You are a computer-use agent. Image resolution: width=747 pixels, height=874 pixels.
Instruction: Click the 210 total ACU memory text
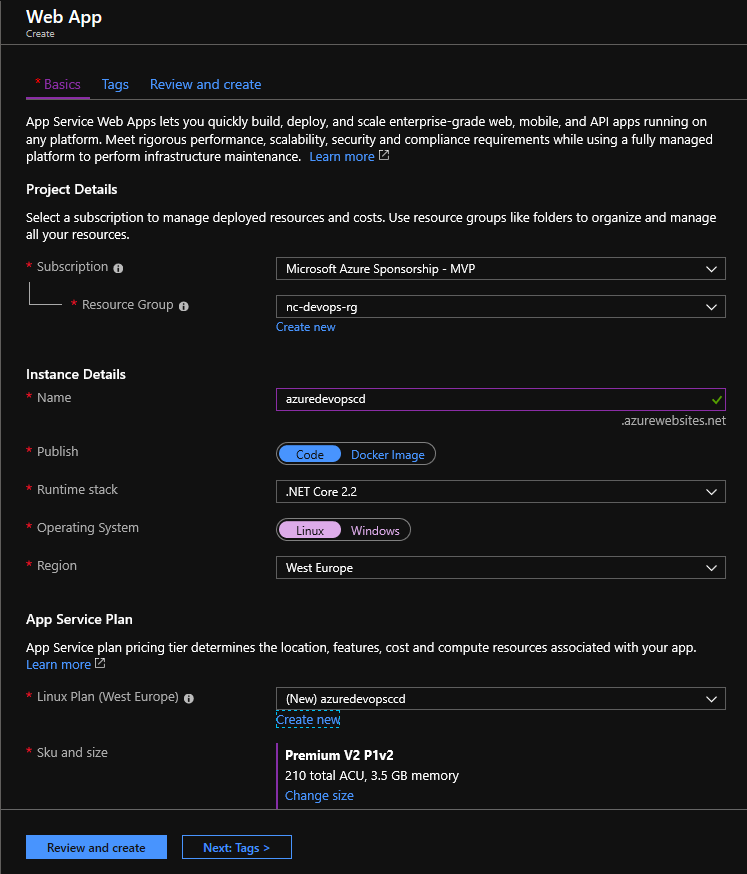[372, 775]
